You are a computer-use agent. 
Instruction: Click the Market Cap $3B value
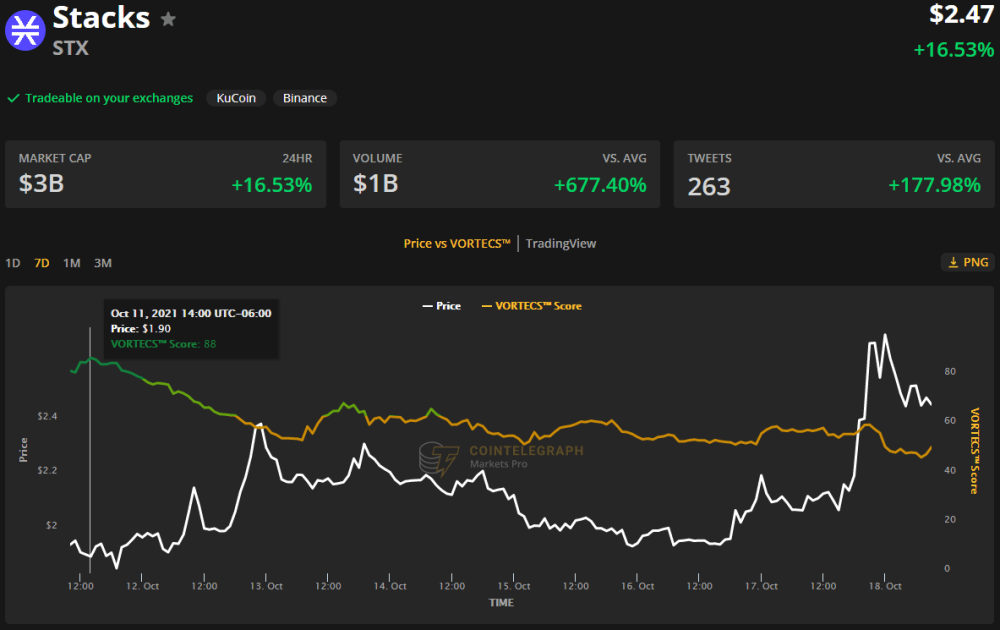41,184
